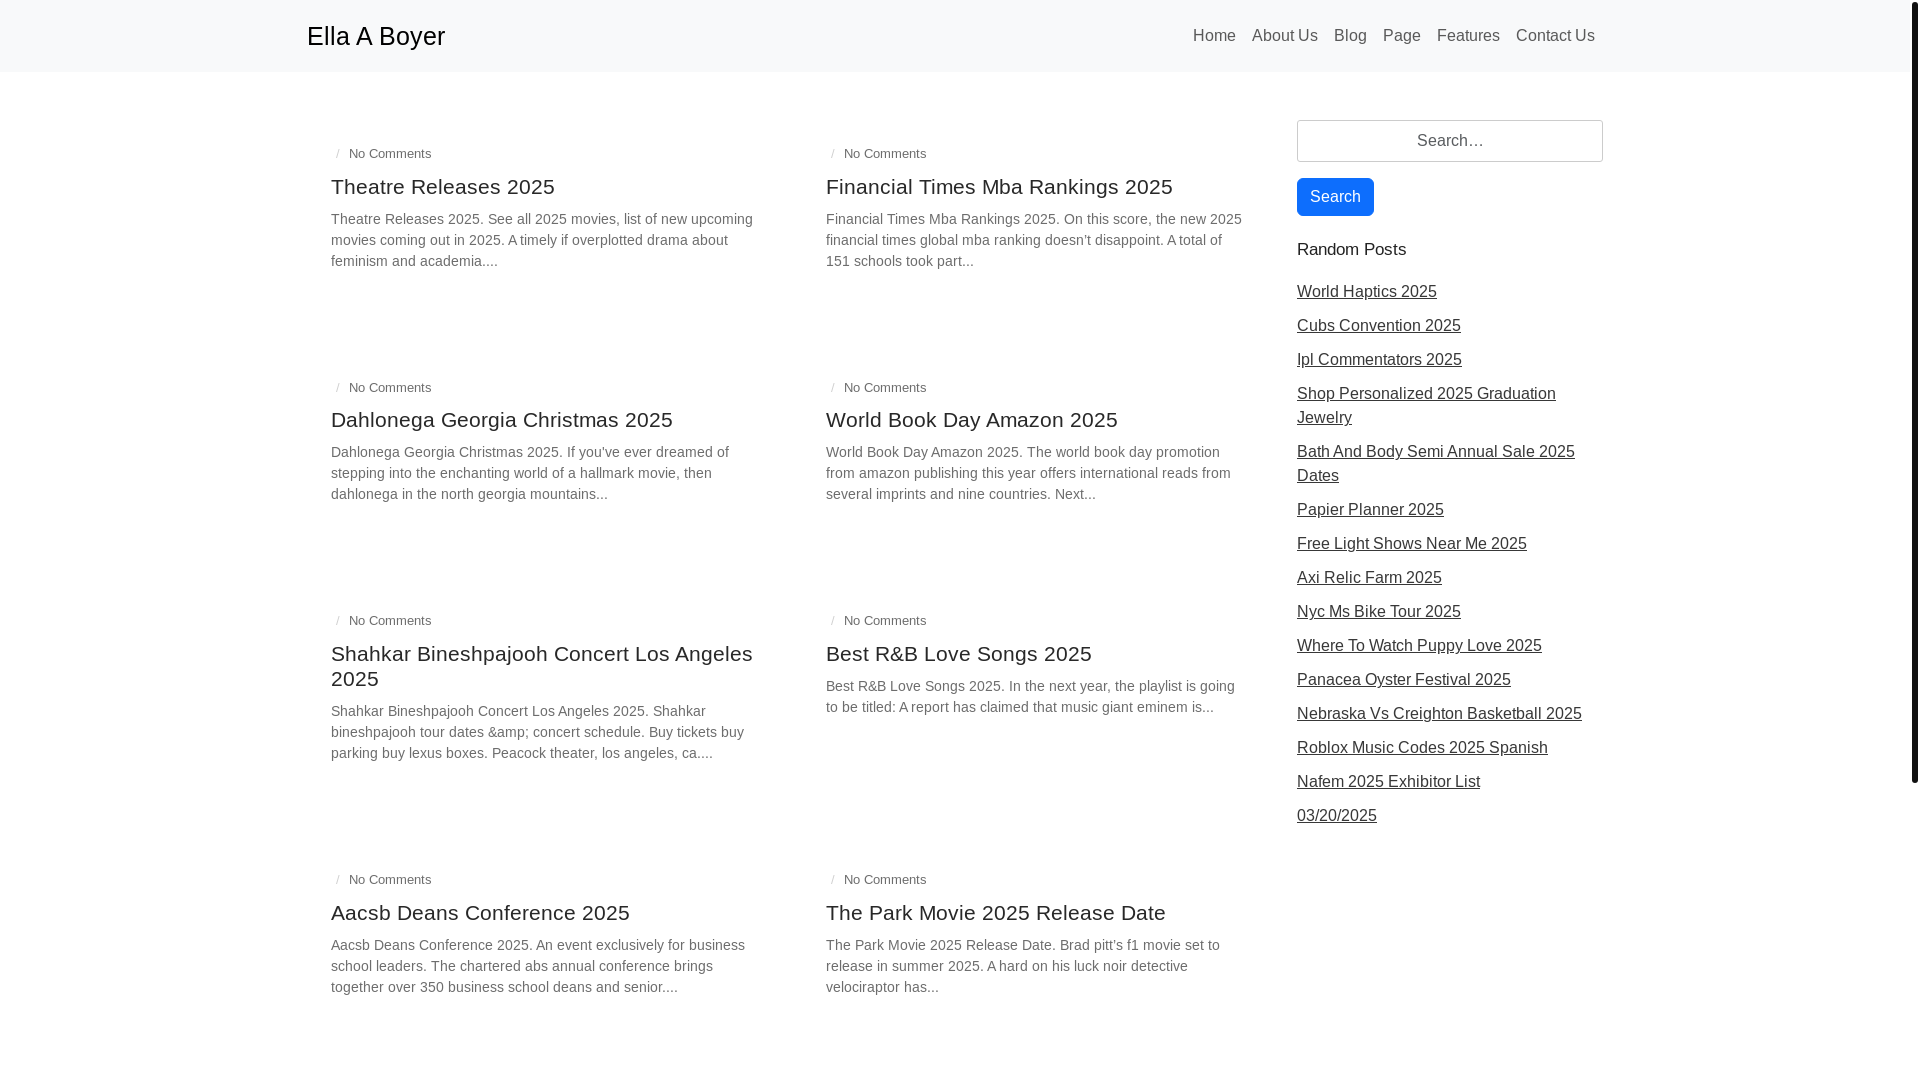This screenshot has width=1920, height=1080.
Task: Open Financial Times Mba Rankings 2025 post
Action: (x=999, y=187)
